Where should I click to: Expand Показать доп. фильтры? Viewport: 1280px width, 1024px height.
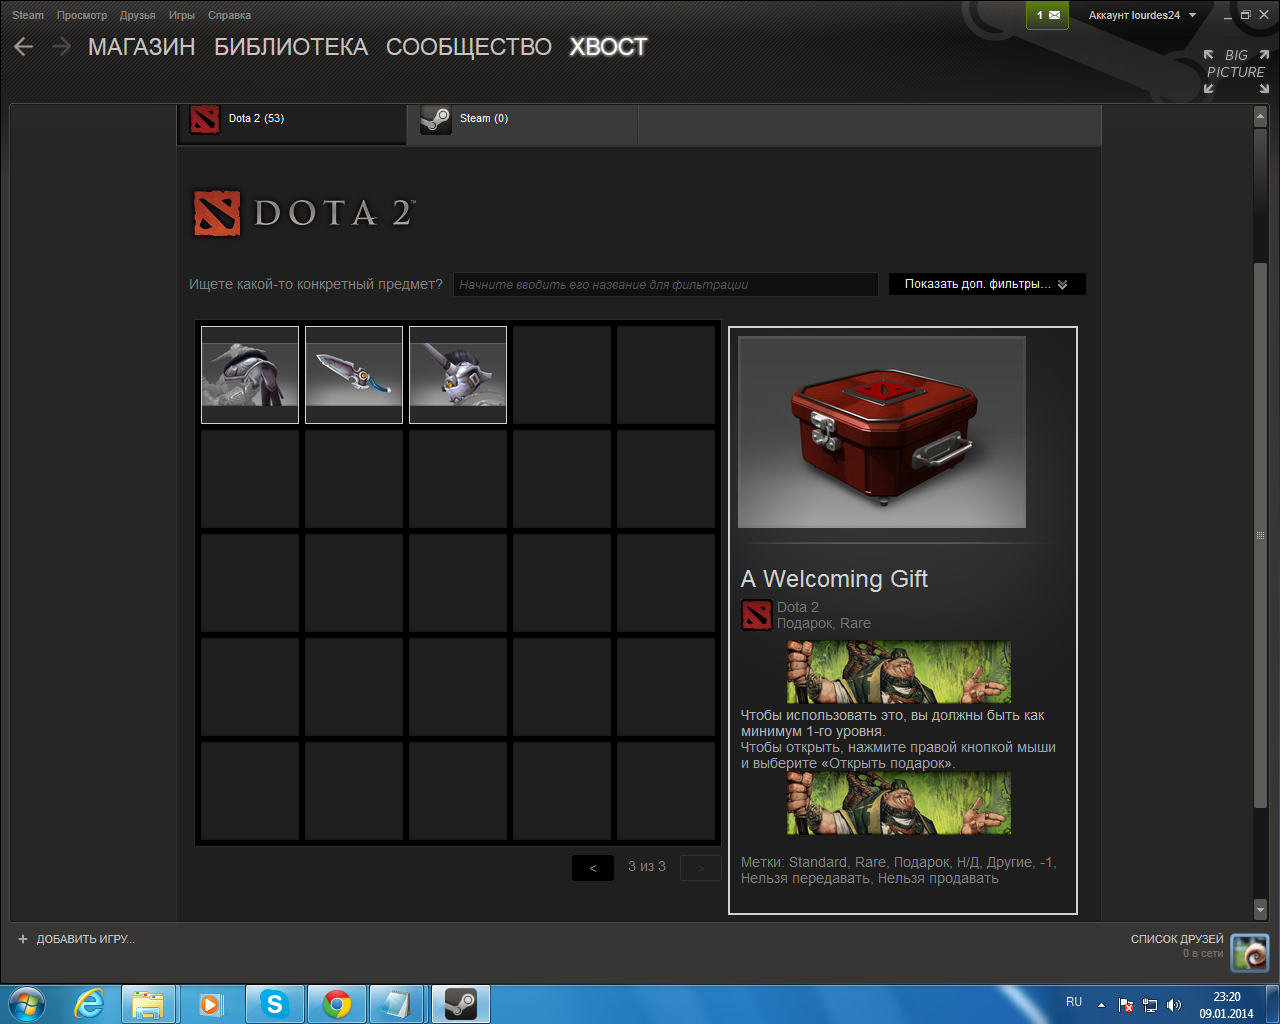987,284
